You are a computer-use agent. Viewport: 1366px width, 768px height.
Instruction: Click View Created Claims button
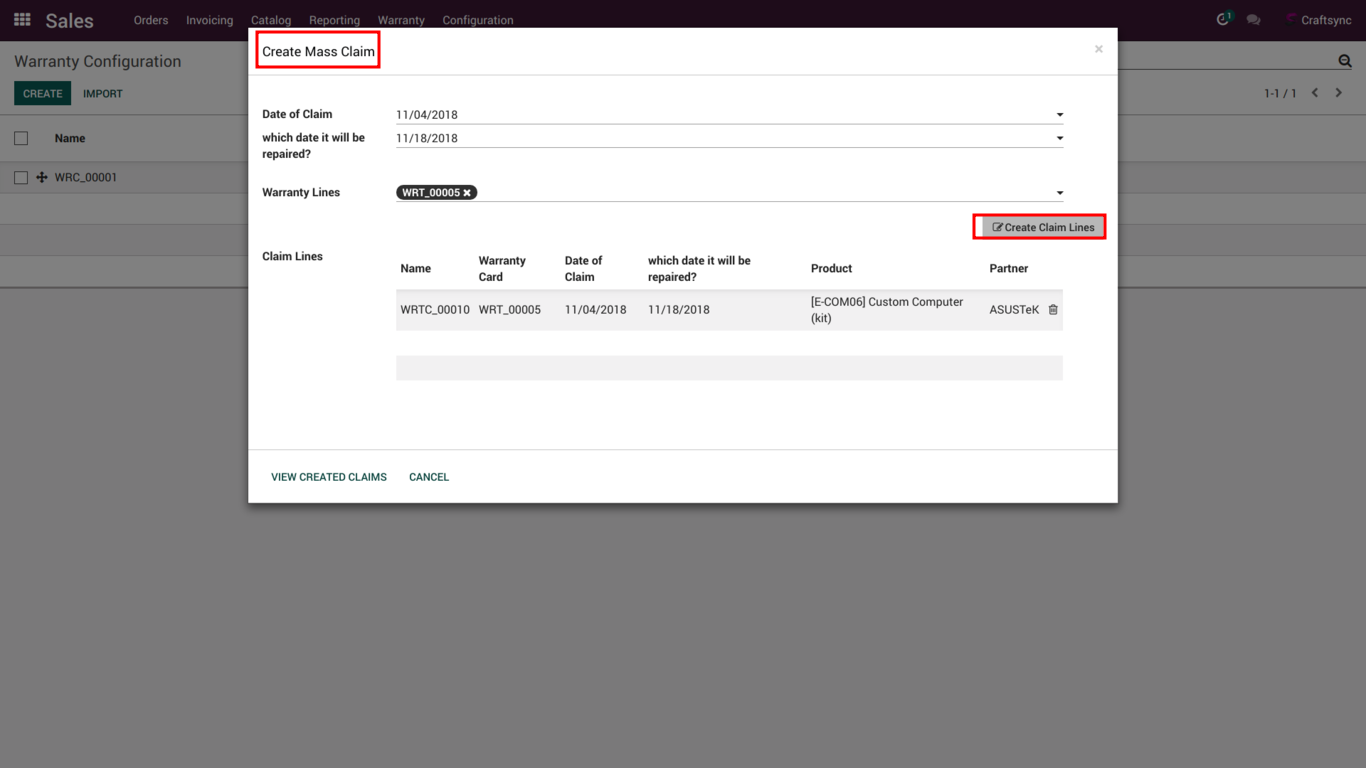328,477
